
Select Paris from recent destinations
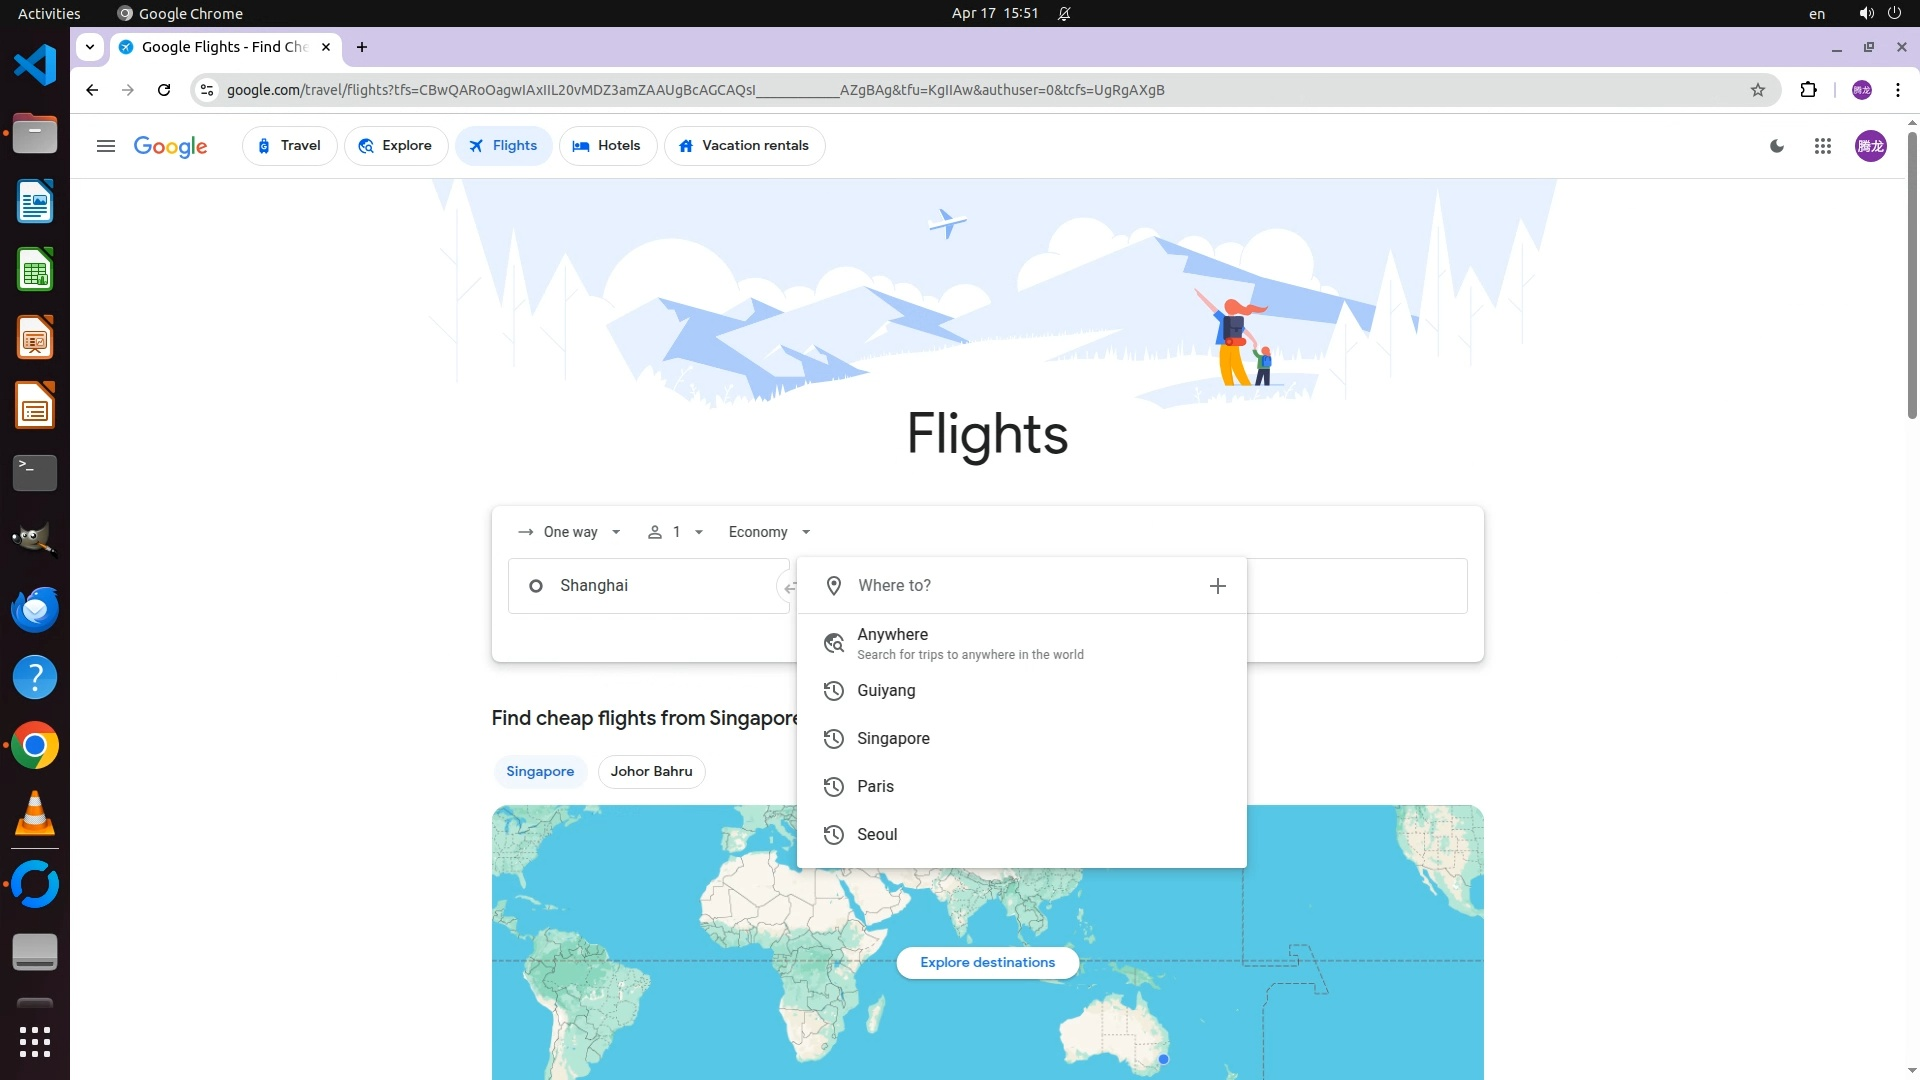(x=875, y=787)
